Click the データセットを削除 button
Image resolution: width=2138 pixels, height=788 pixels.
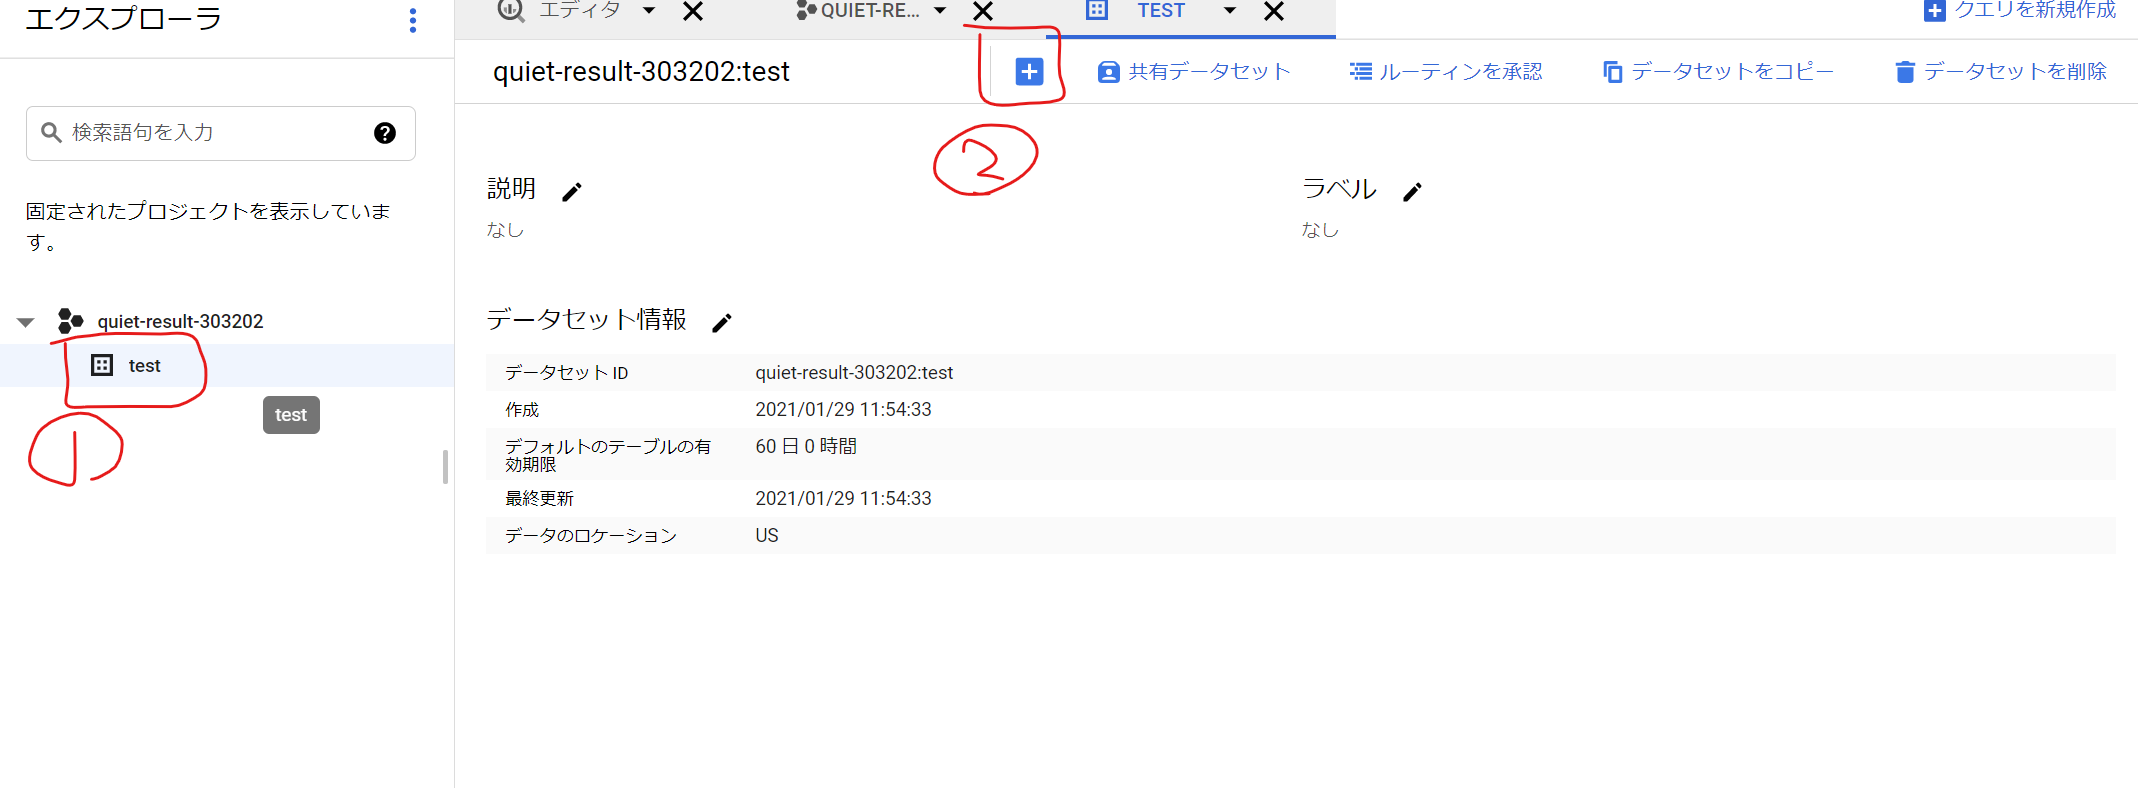pos(2001,72)
